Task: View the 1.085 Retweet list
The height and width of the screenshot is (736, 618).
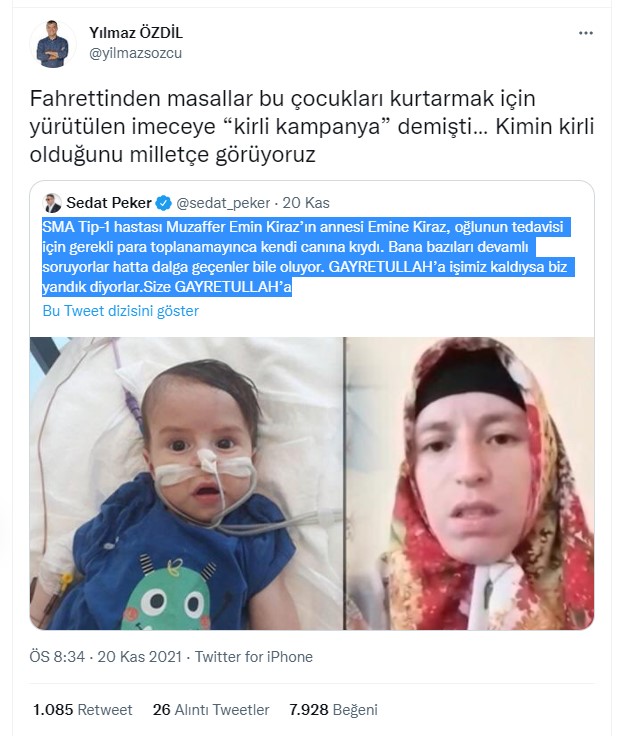Action: point(83,709)
